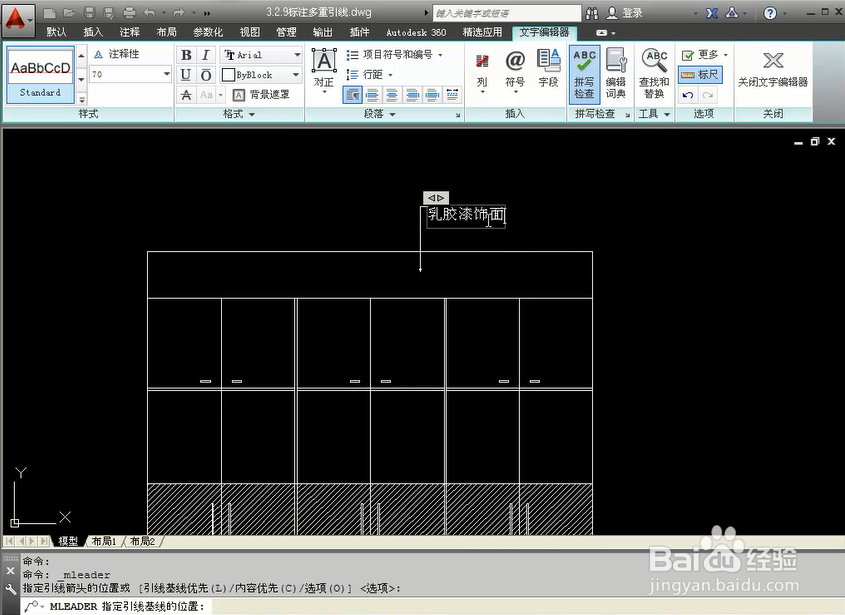Viewport: 845px width, 615px height.
Task: Switch to the 默认 ribbon tab
Action: point(56,32)
